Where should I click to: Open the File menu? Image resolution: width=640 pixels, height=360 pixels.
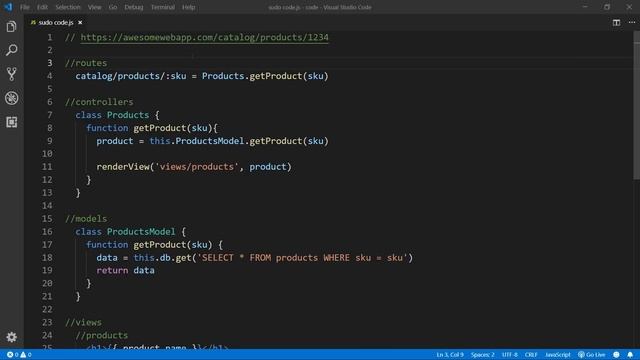[x=24, y=7]
